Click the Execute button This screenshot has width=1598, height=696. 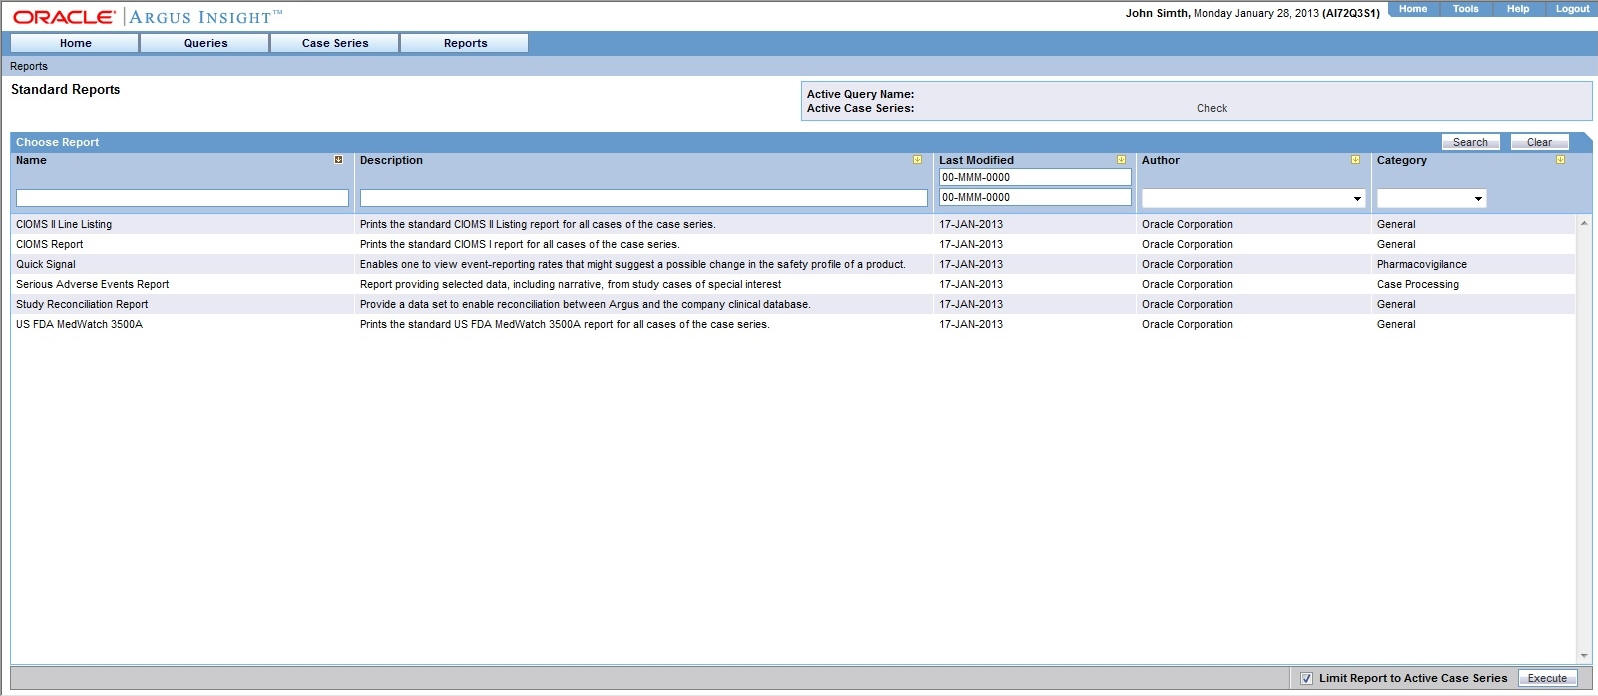(x=1547, y=678)
